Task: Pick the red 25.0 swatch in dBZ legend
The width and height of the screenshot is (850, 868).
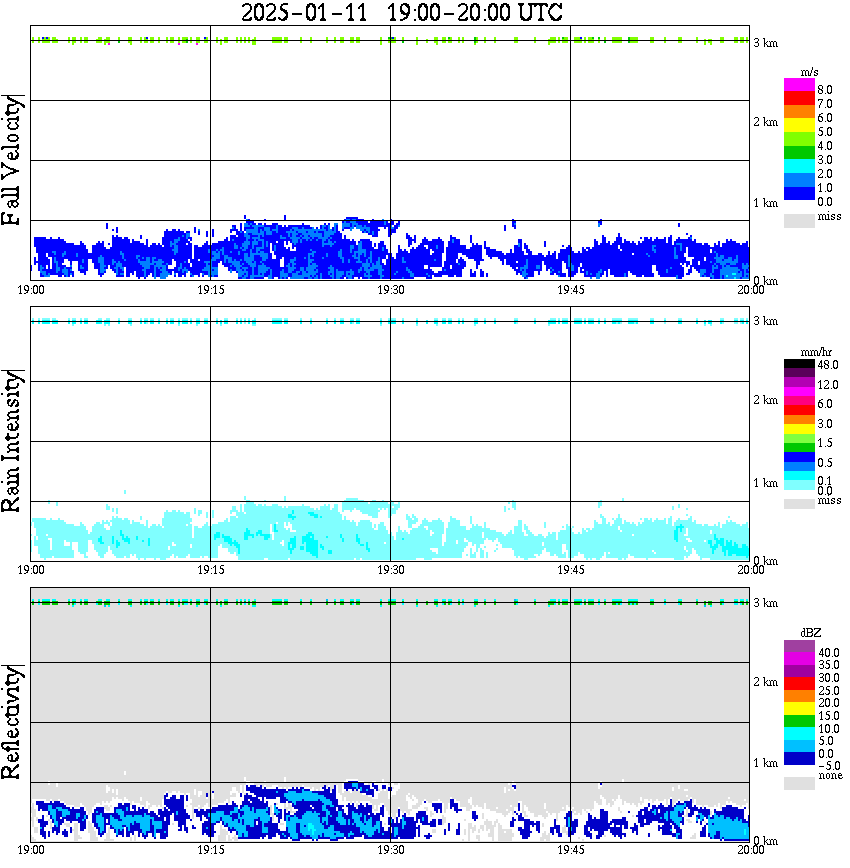Action: tap(799, 683)
